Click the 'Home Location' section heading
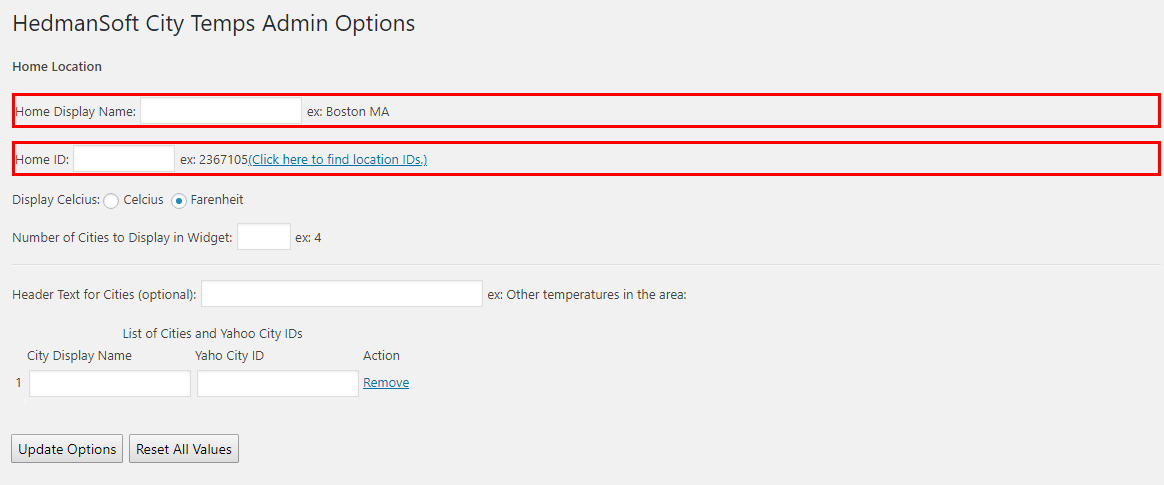Image resolution: width=1164 pixels, height=485 pixels. pyautogui.click(x=57, y=67)
